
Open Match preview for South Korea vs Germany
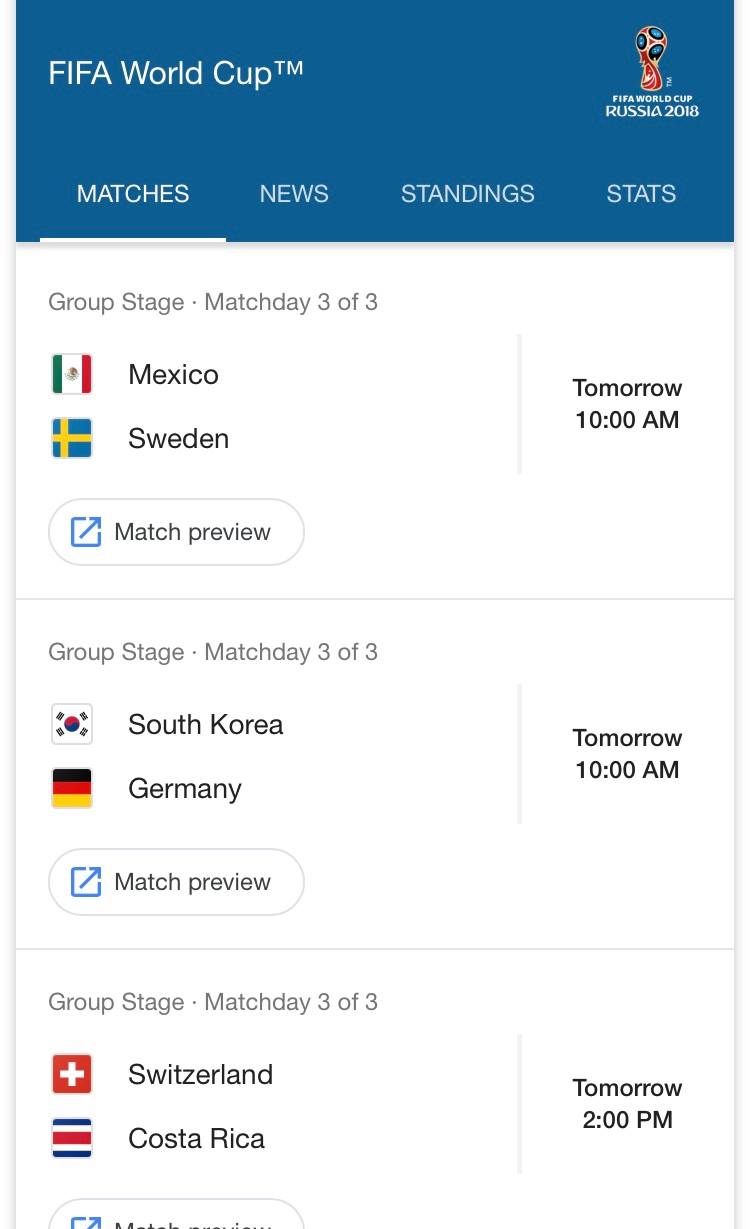point(176,882)
